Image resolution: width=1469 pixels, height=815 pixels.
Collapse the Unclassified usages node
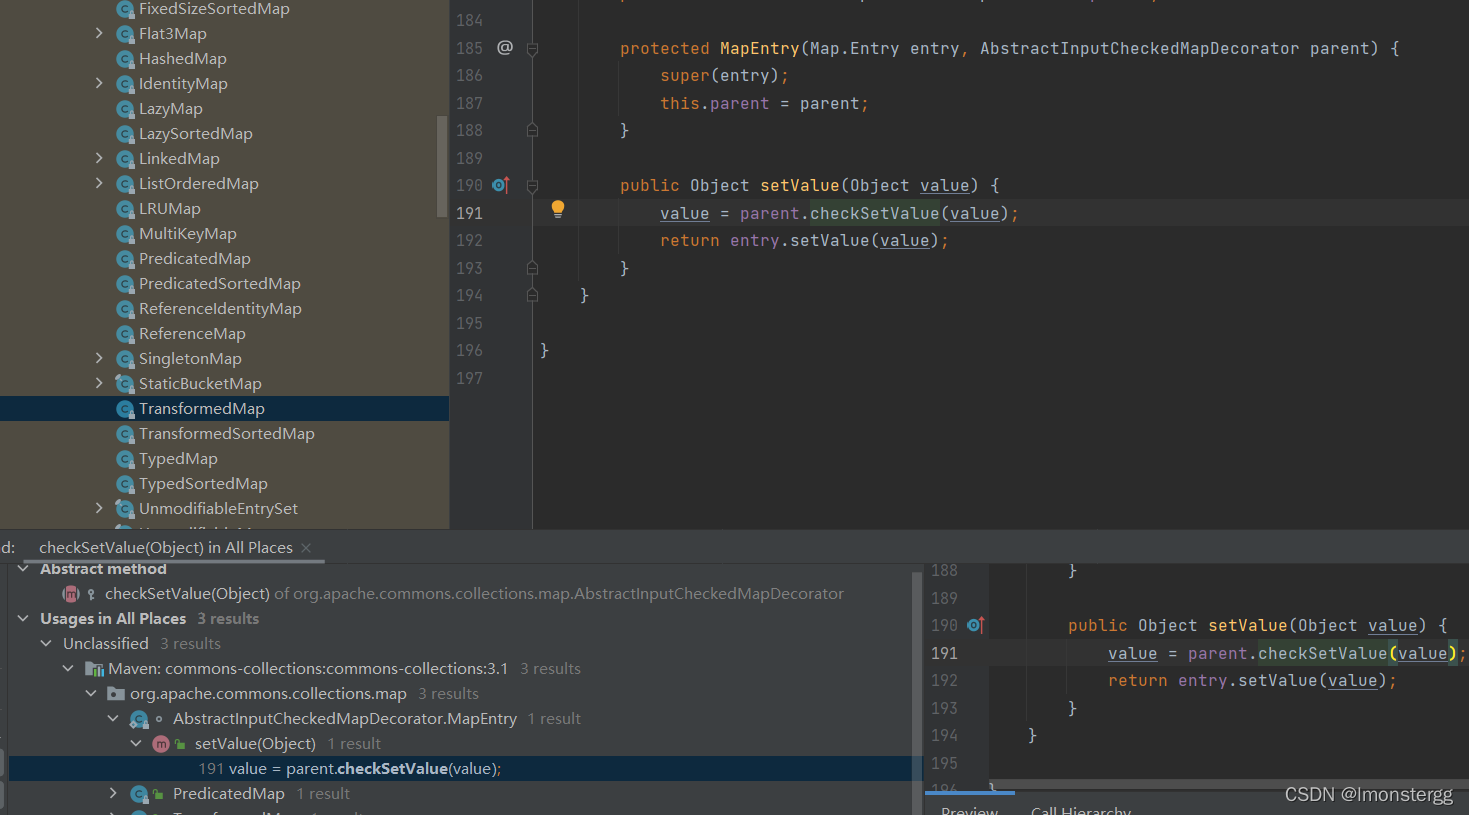point(46,644)
